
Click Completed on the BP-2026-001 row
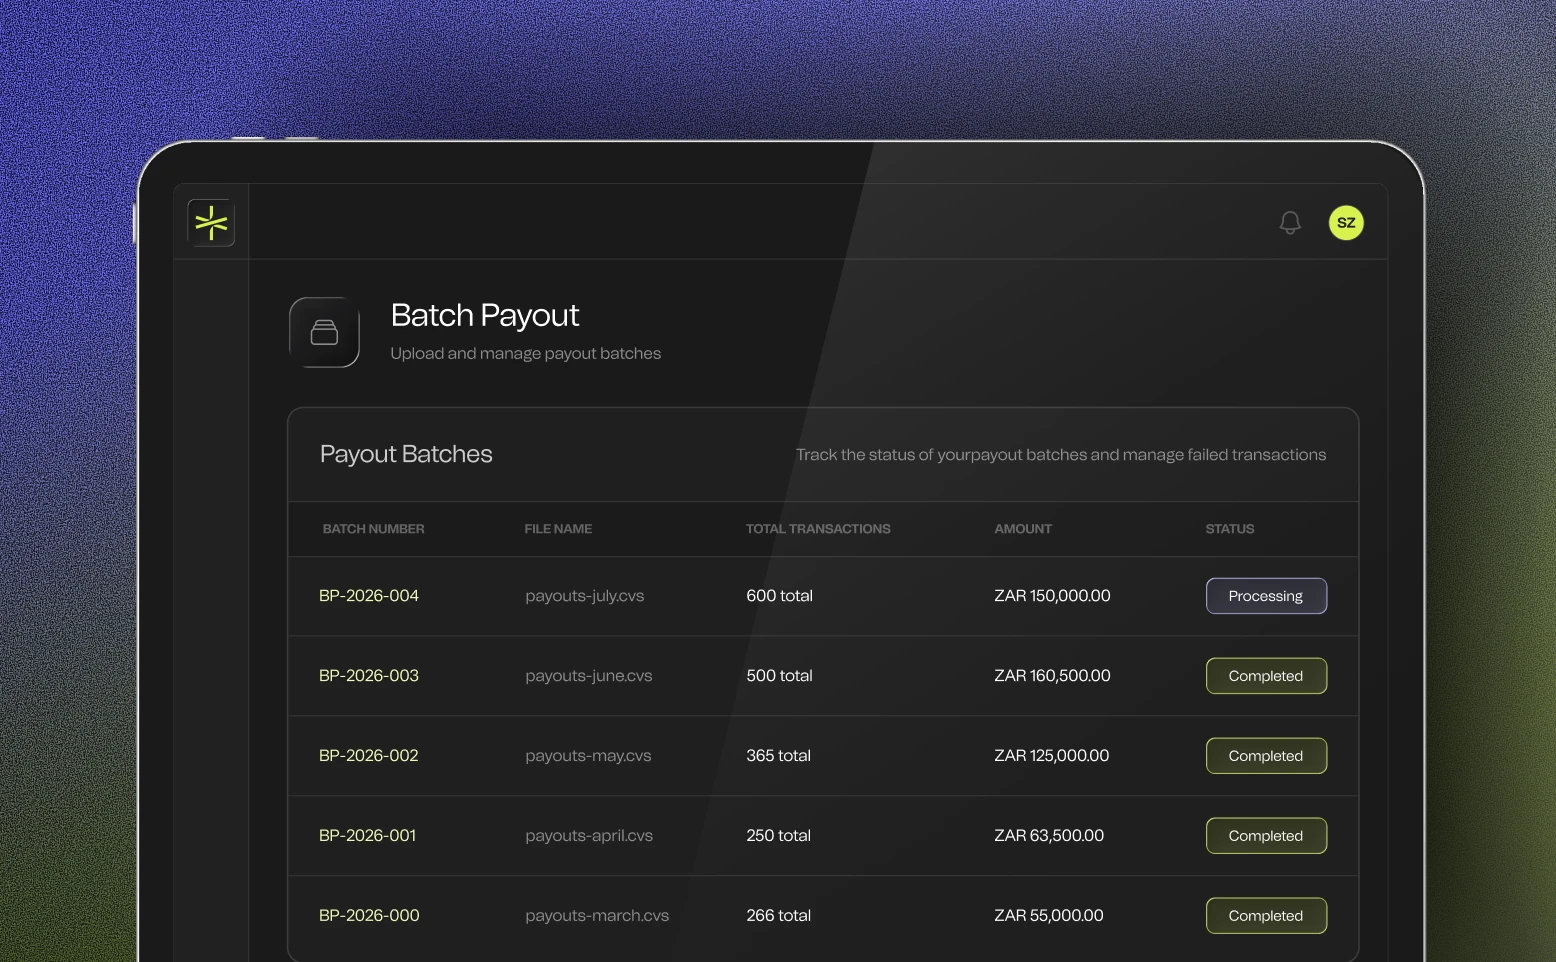(1265, 835)
